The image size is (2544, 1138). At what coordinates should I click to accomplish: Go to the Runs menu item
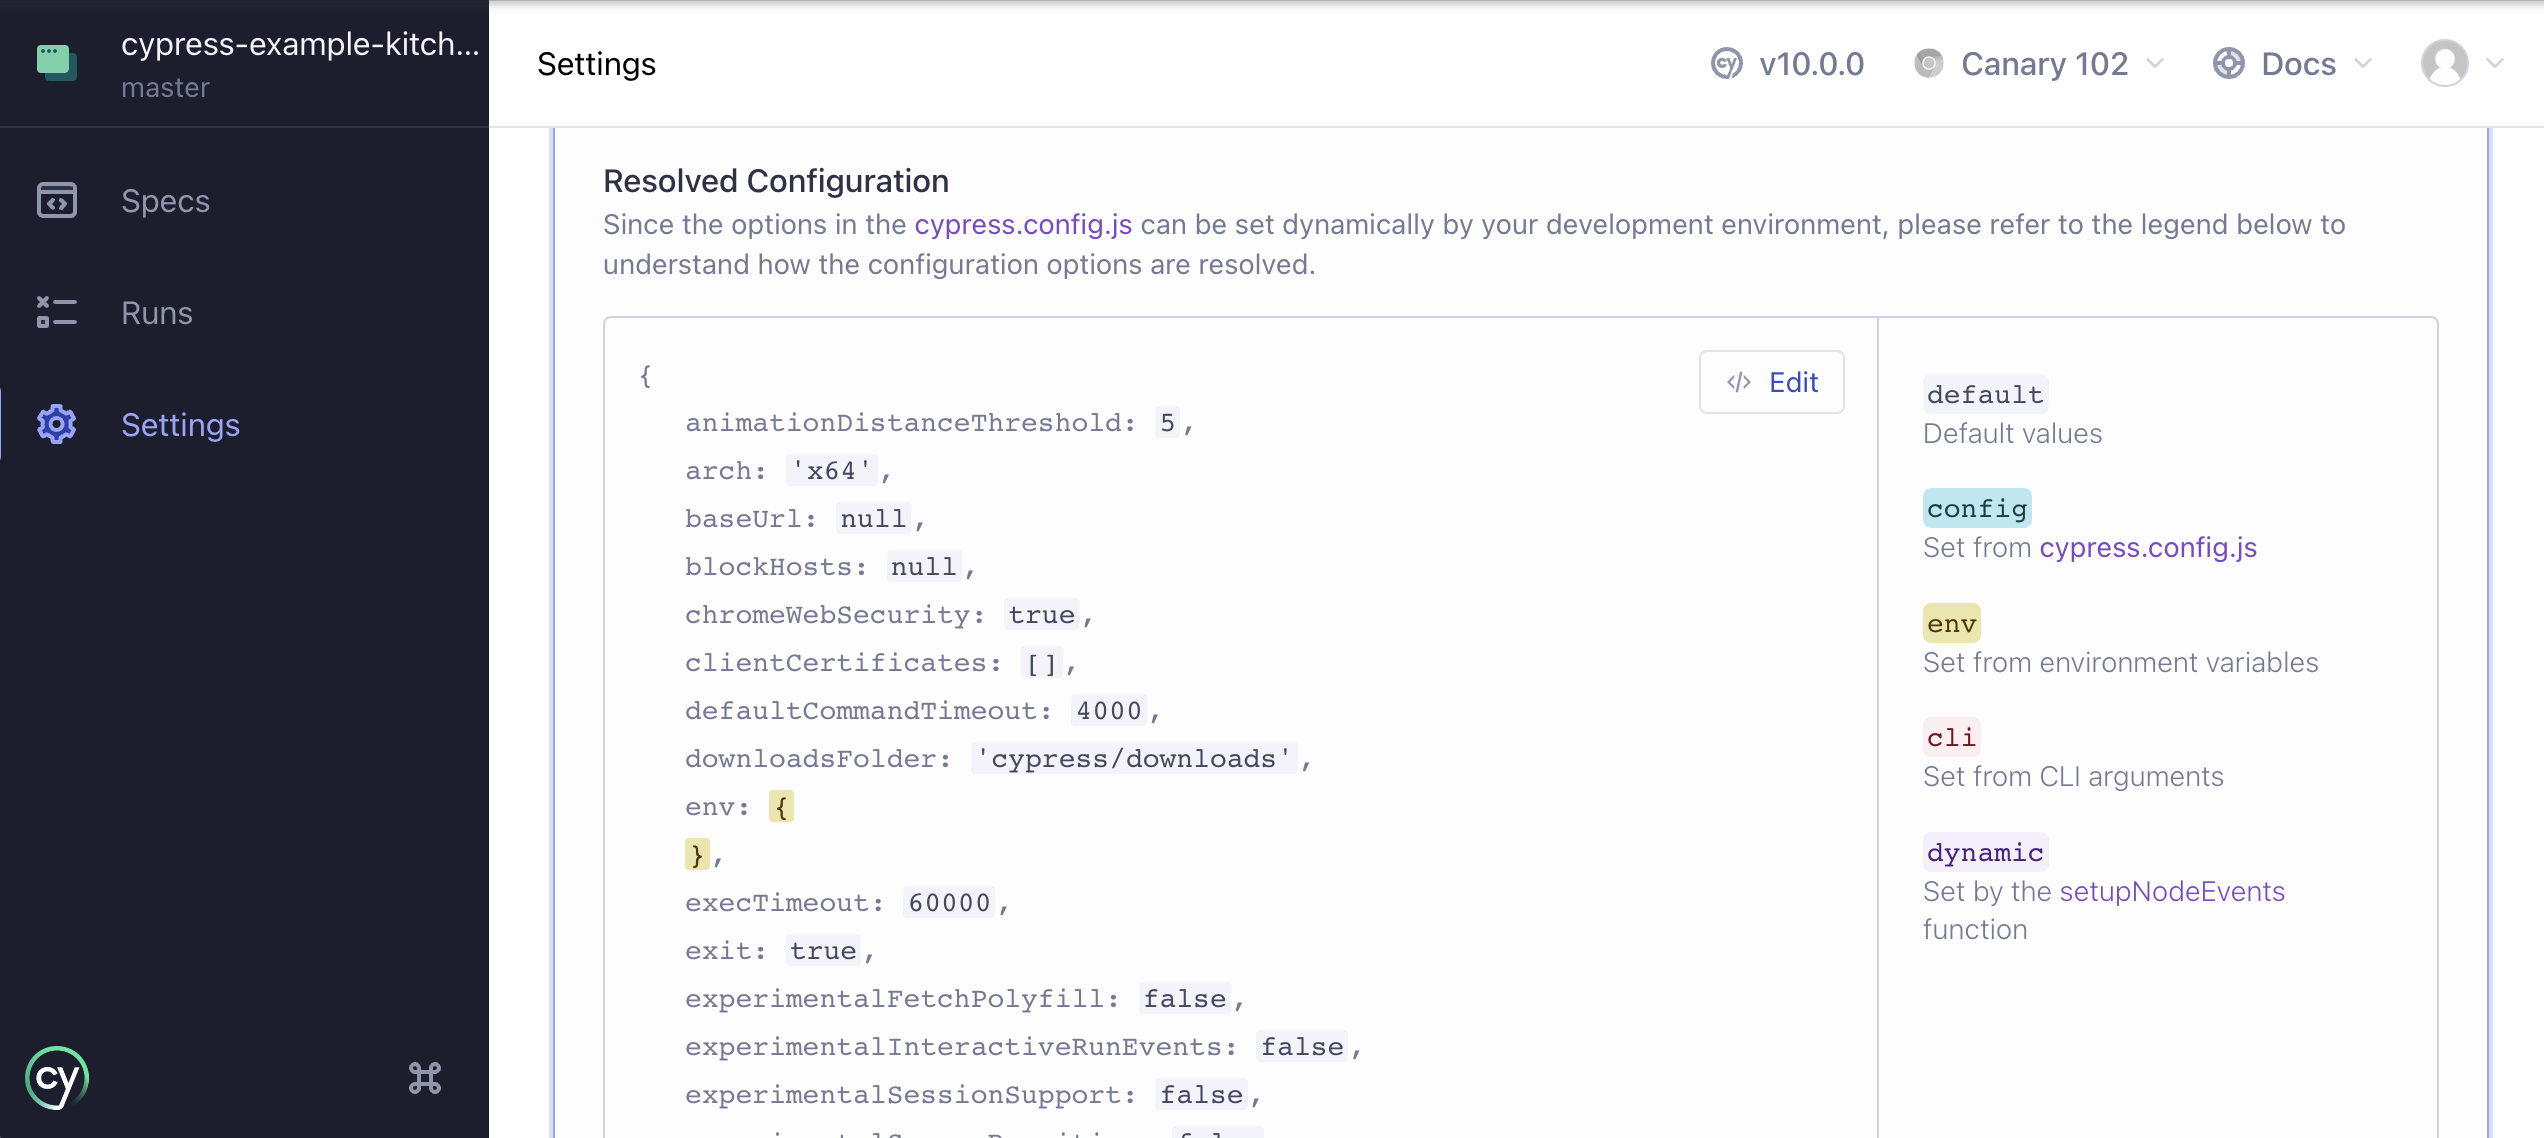click(x=157, y=313)
